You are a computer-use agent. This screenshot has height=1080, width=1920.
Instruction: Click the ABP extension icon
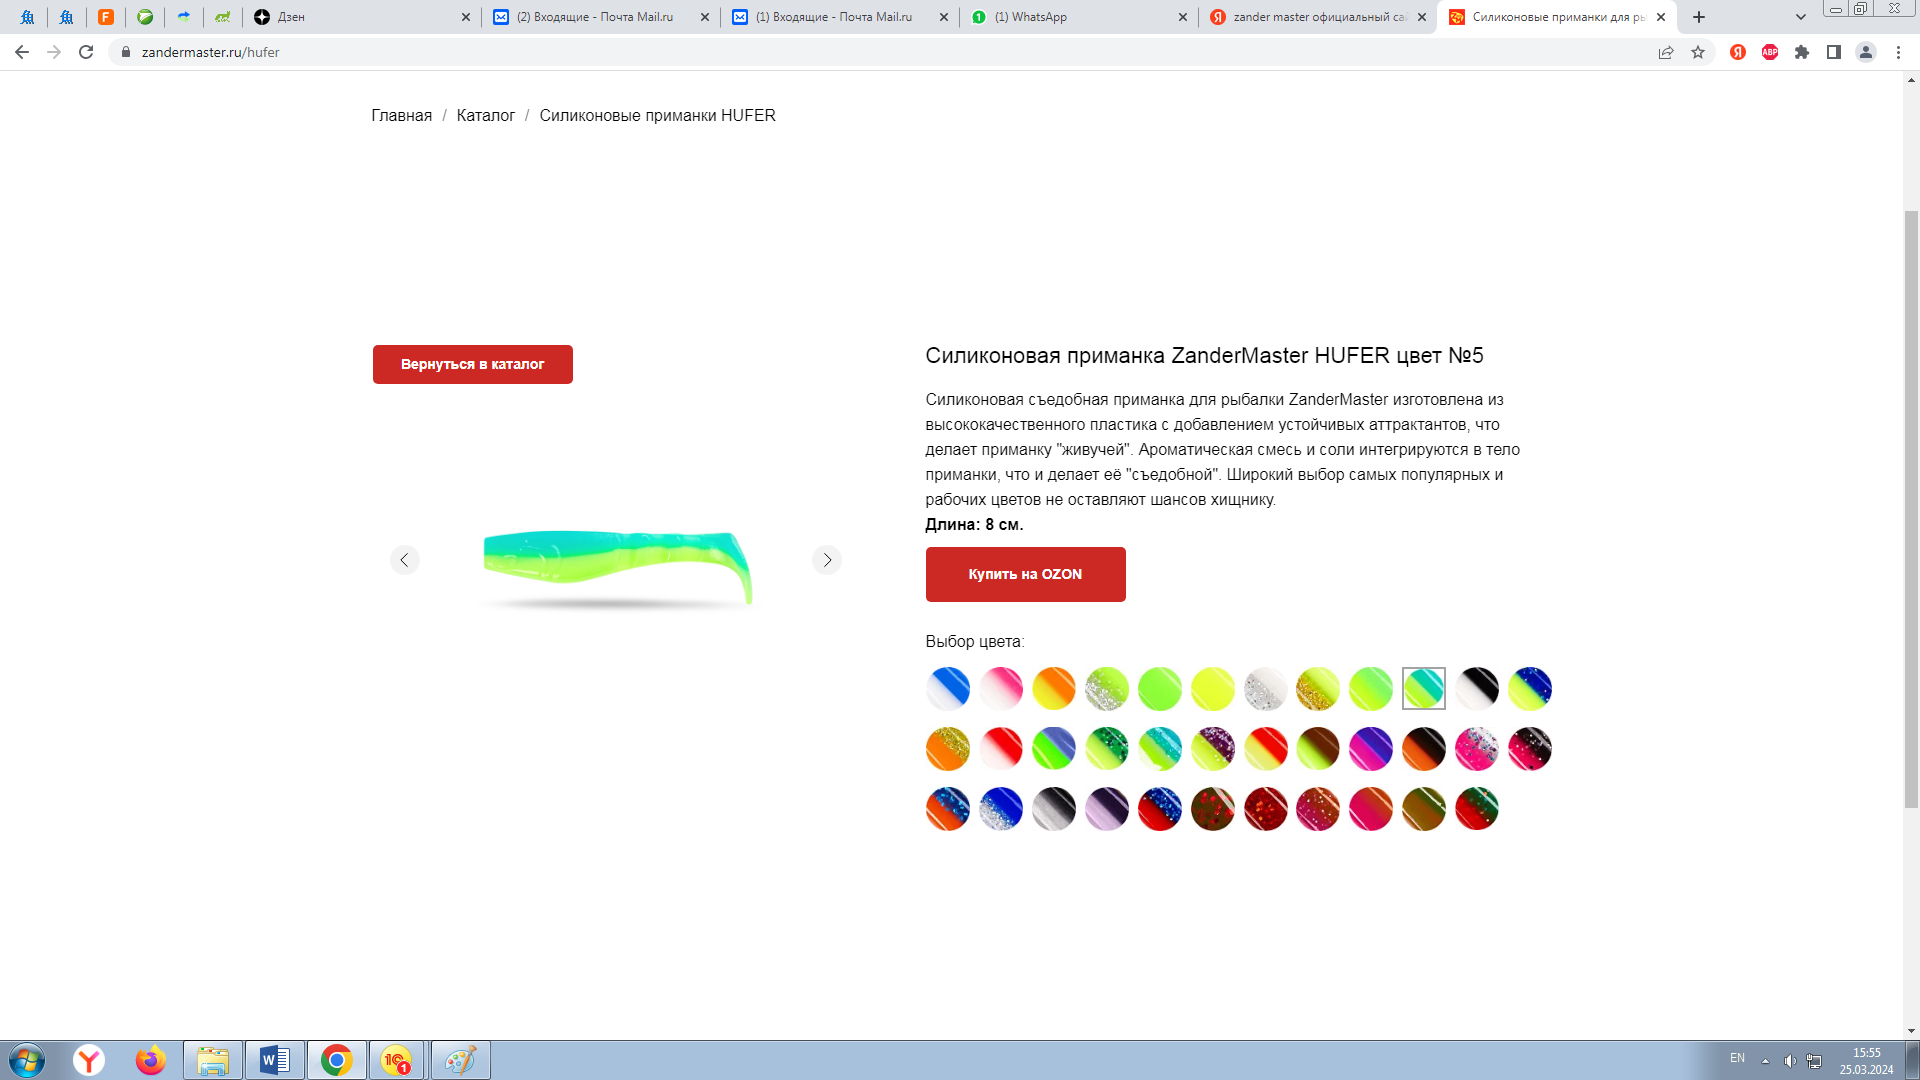click(x=1770, y=52)
